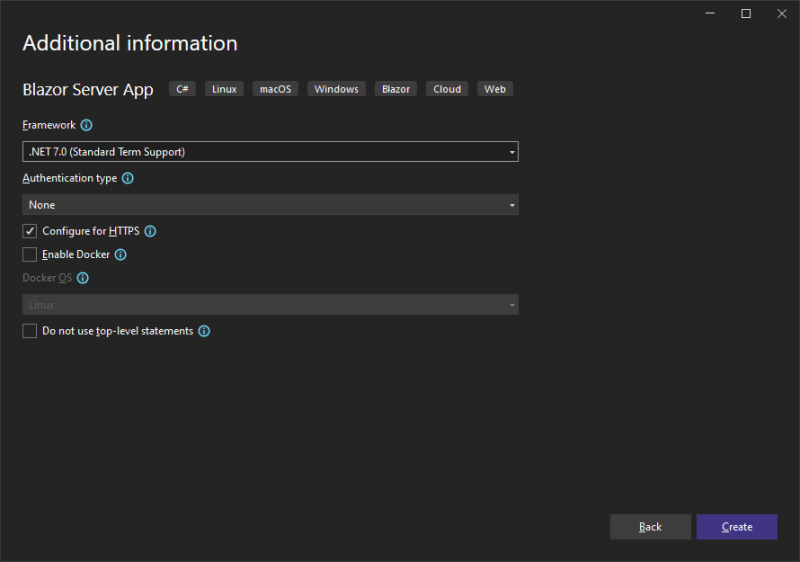Screen dimensions: 800x562
Task: Click the Docker OS label
Action: click(47, 278)
